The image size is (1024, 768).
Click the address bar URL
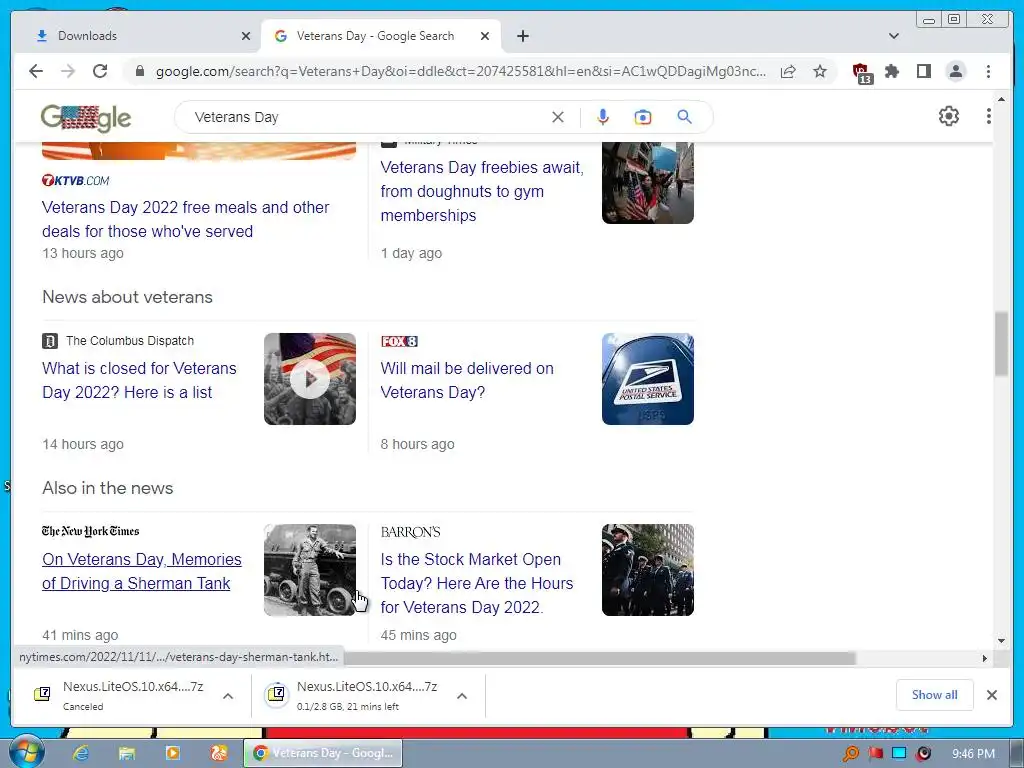click(460, 71)
